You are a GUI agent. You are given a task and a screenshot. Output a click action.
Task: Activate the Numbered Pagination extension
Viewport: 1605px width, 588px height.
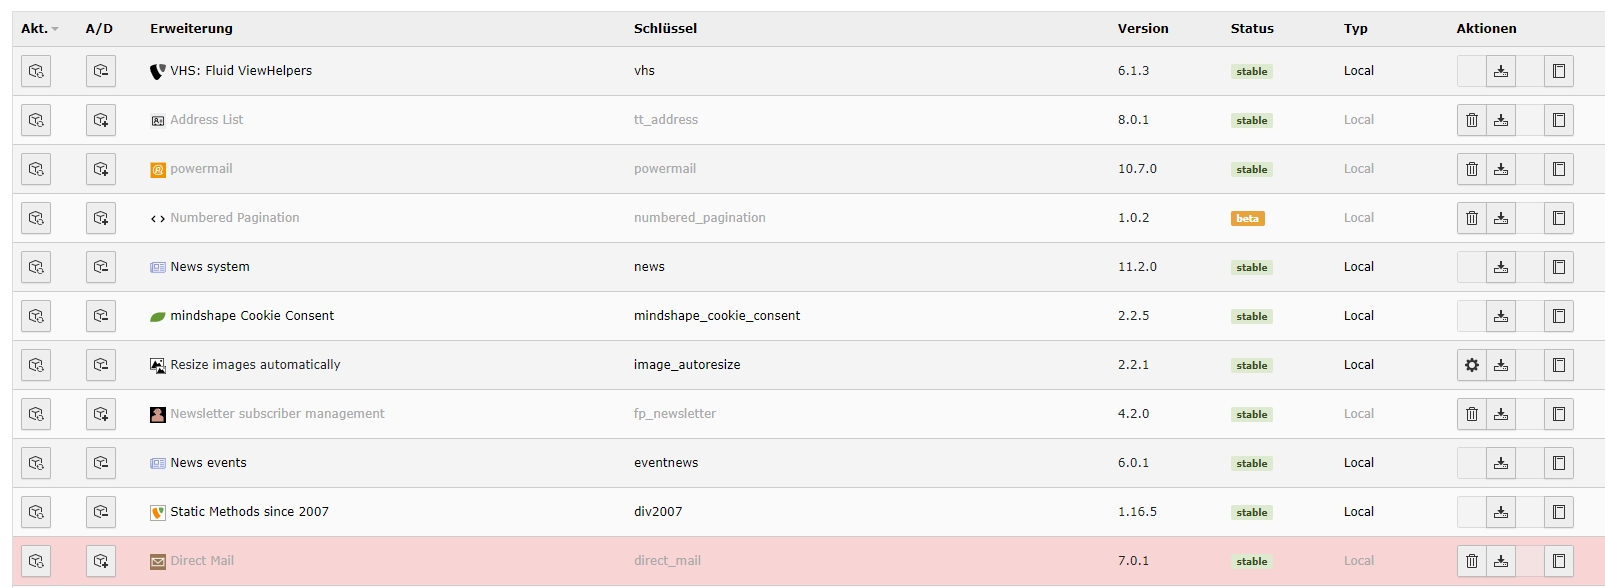pos(101,218)
